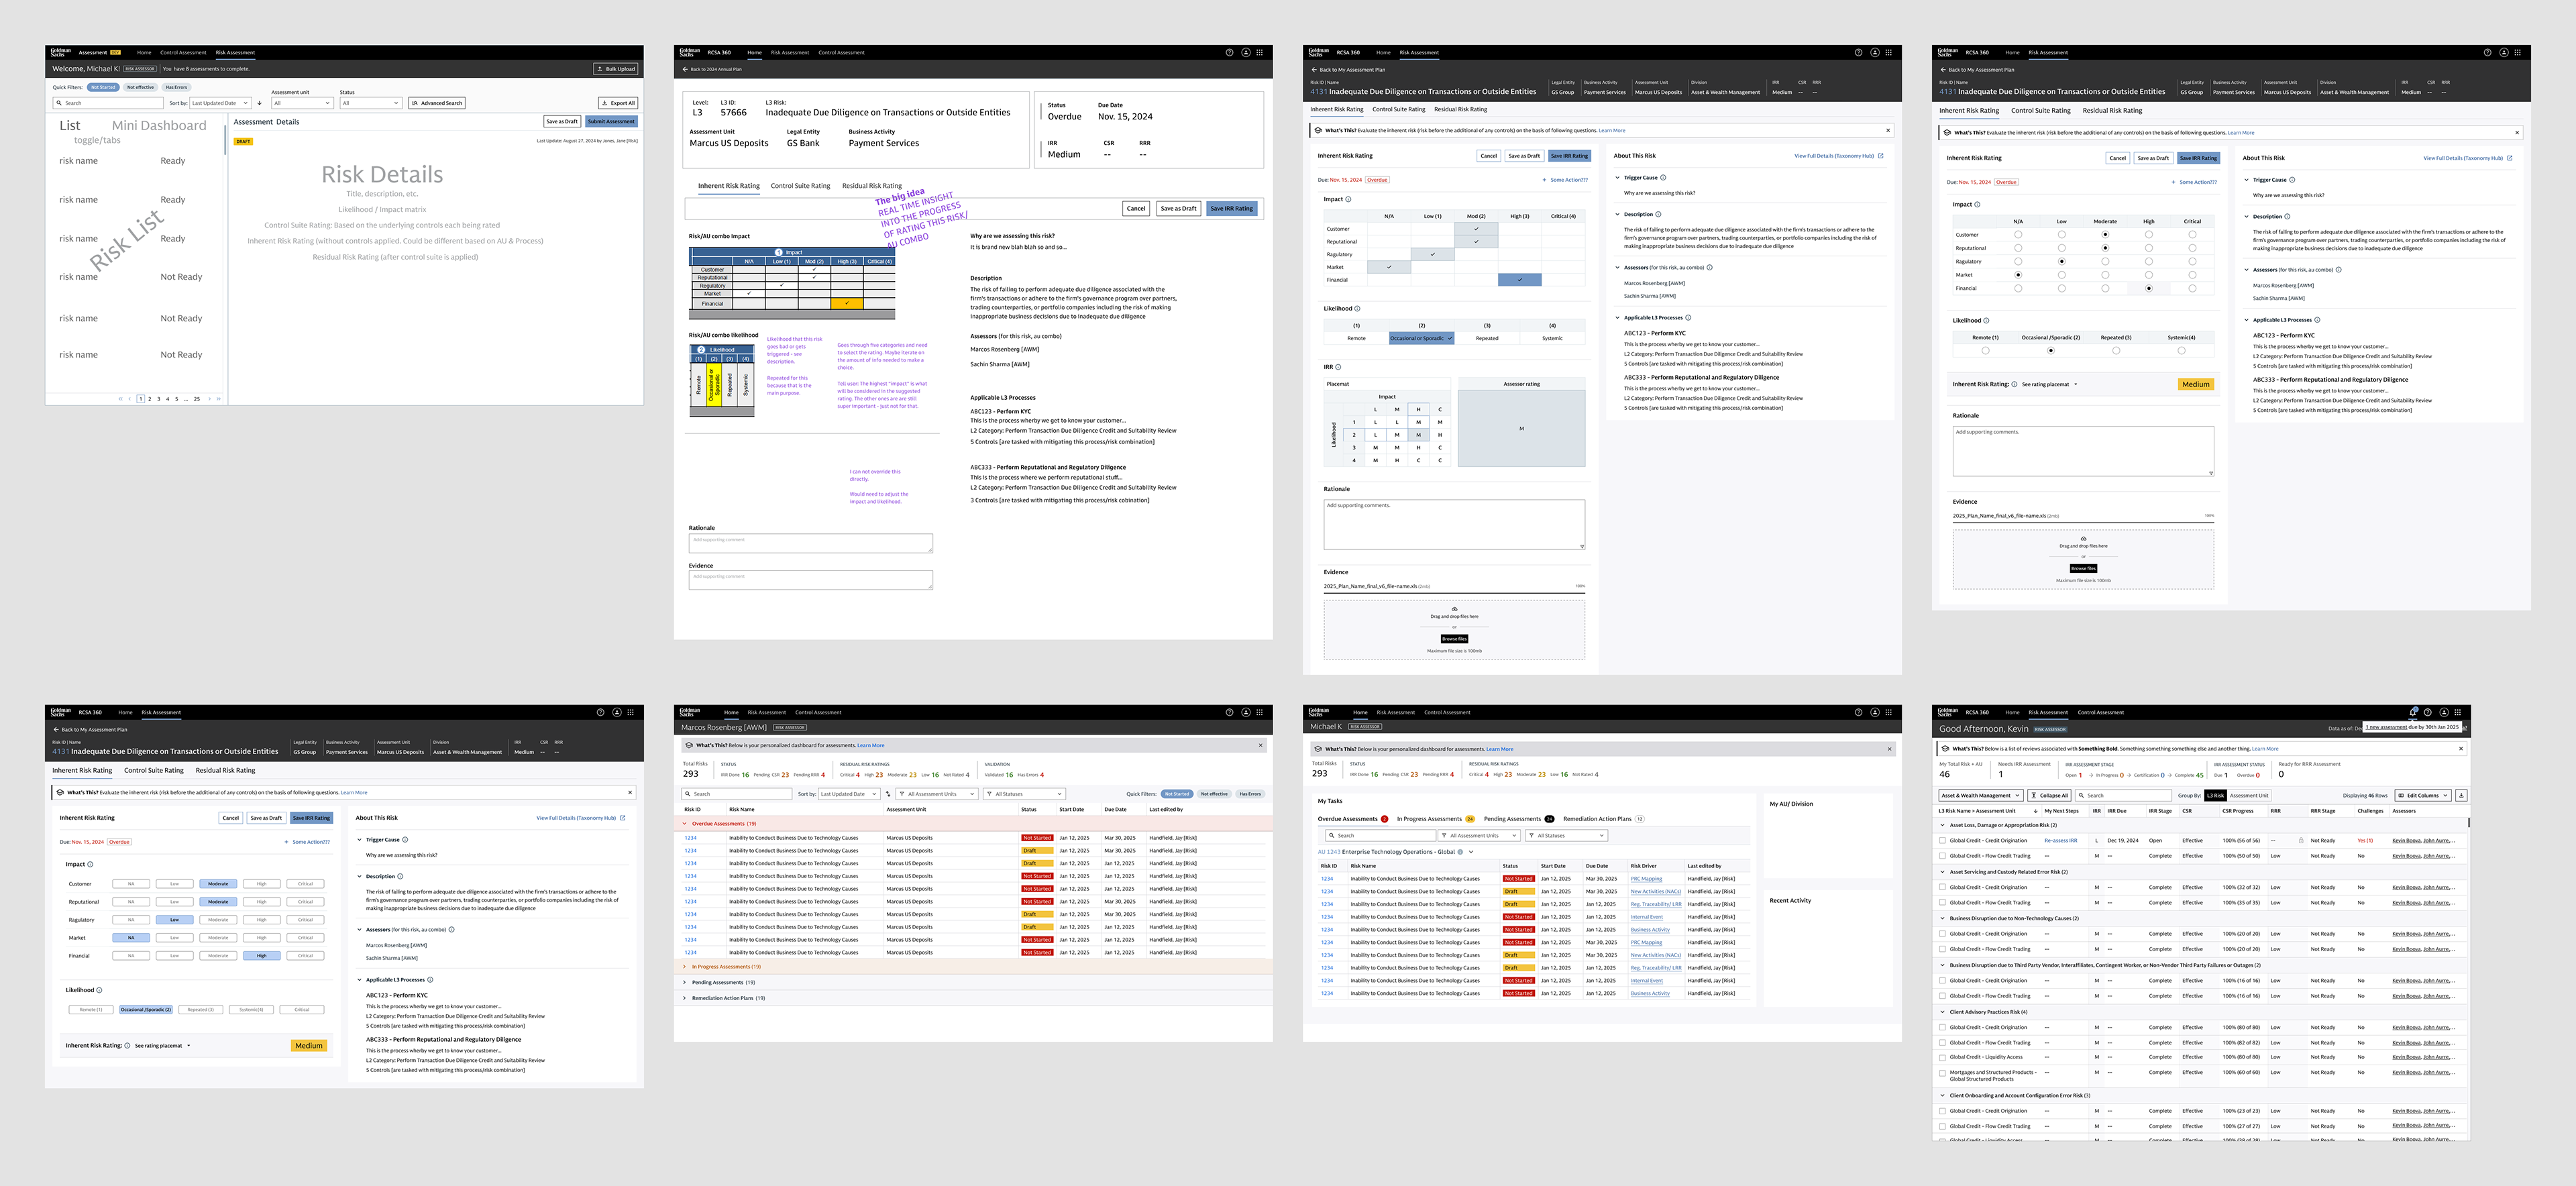Click the Impact info icon in radio-button frame
Image resolution: width=2576 pixels, height=1186 pixels.
pos(1977,204)
